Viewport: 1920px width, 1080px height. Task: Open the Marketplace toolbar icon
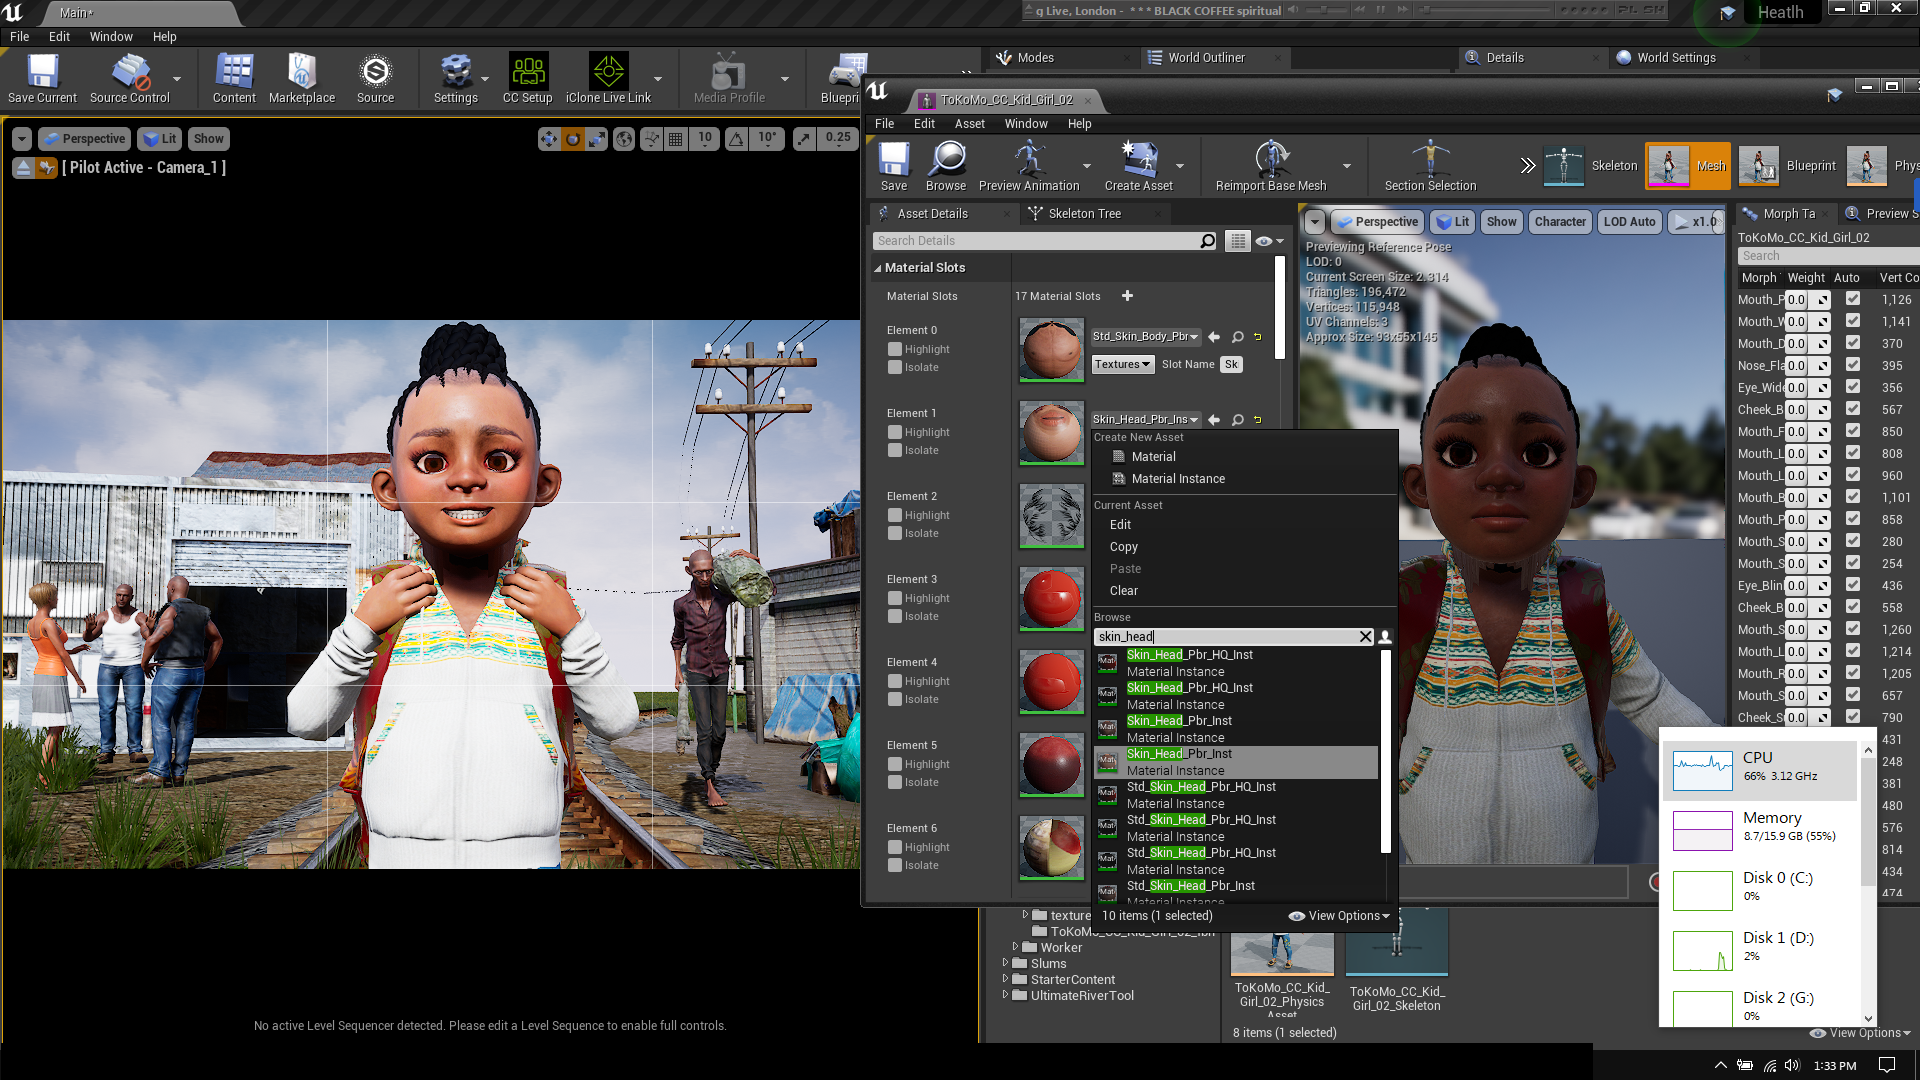point(302,78)
